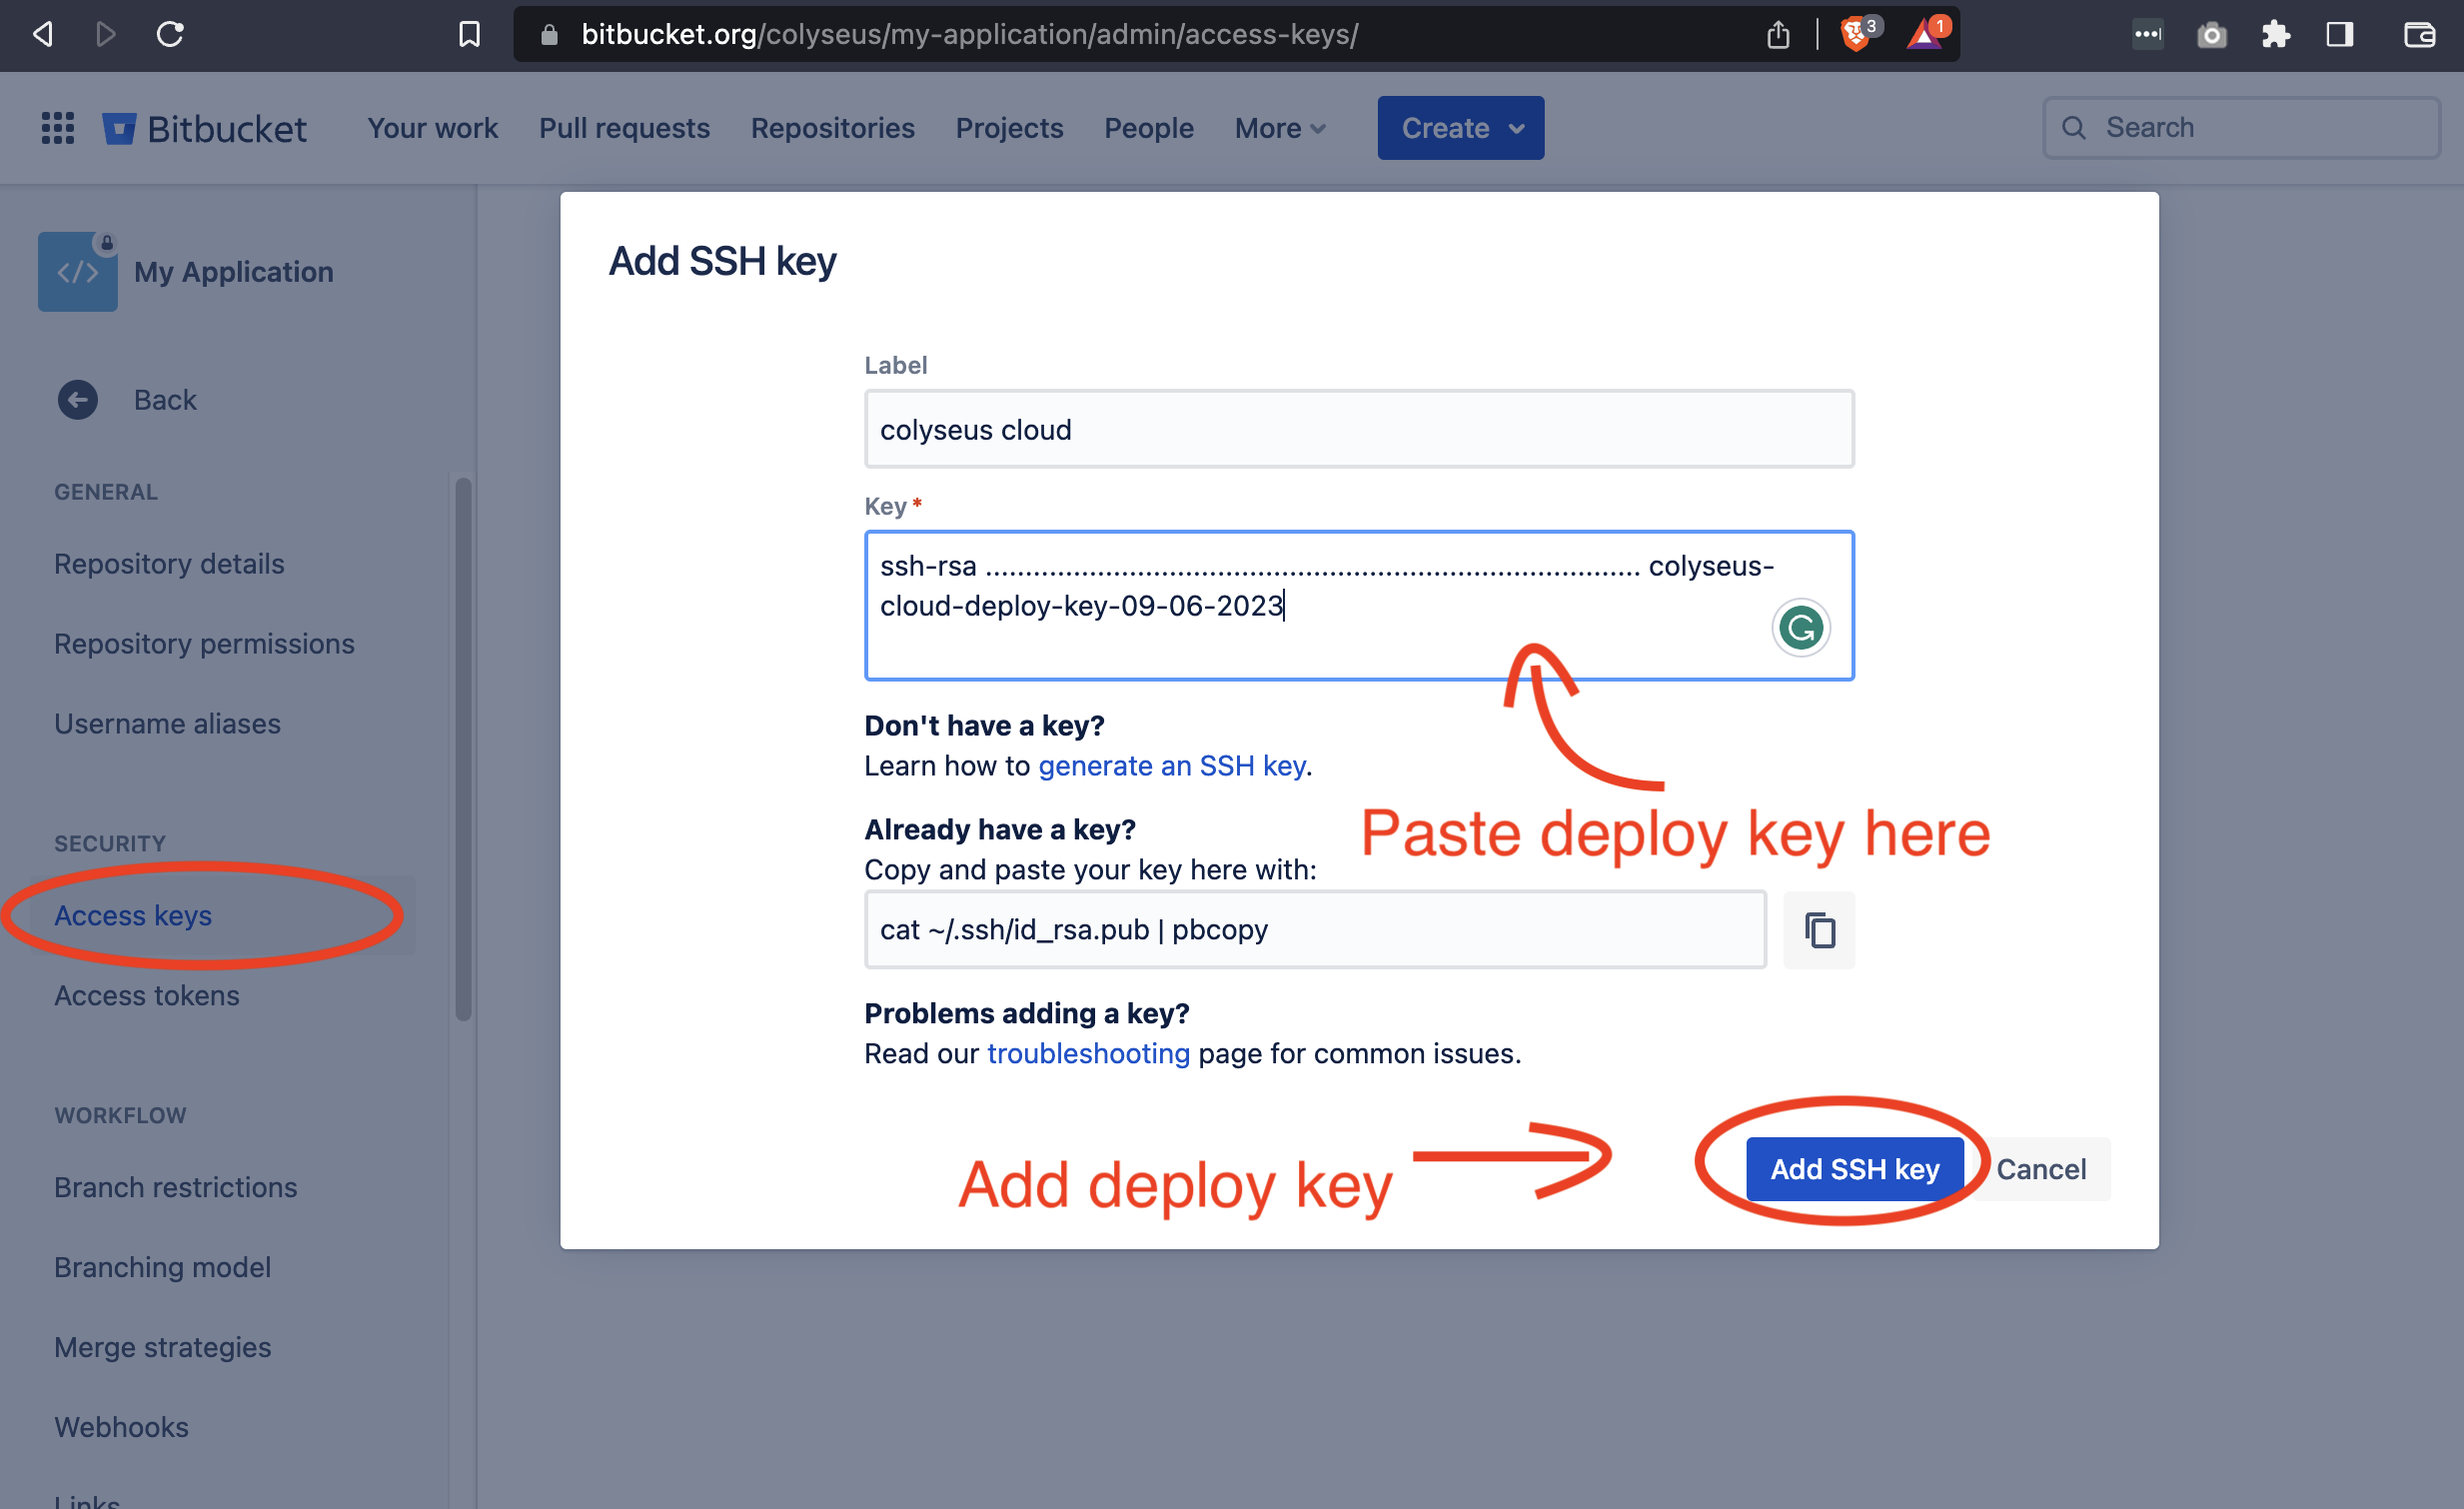Click the Add SSH key button
The height and width of the screenshot is (1509, 2464).
1854,1169
